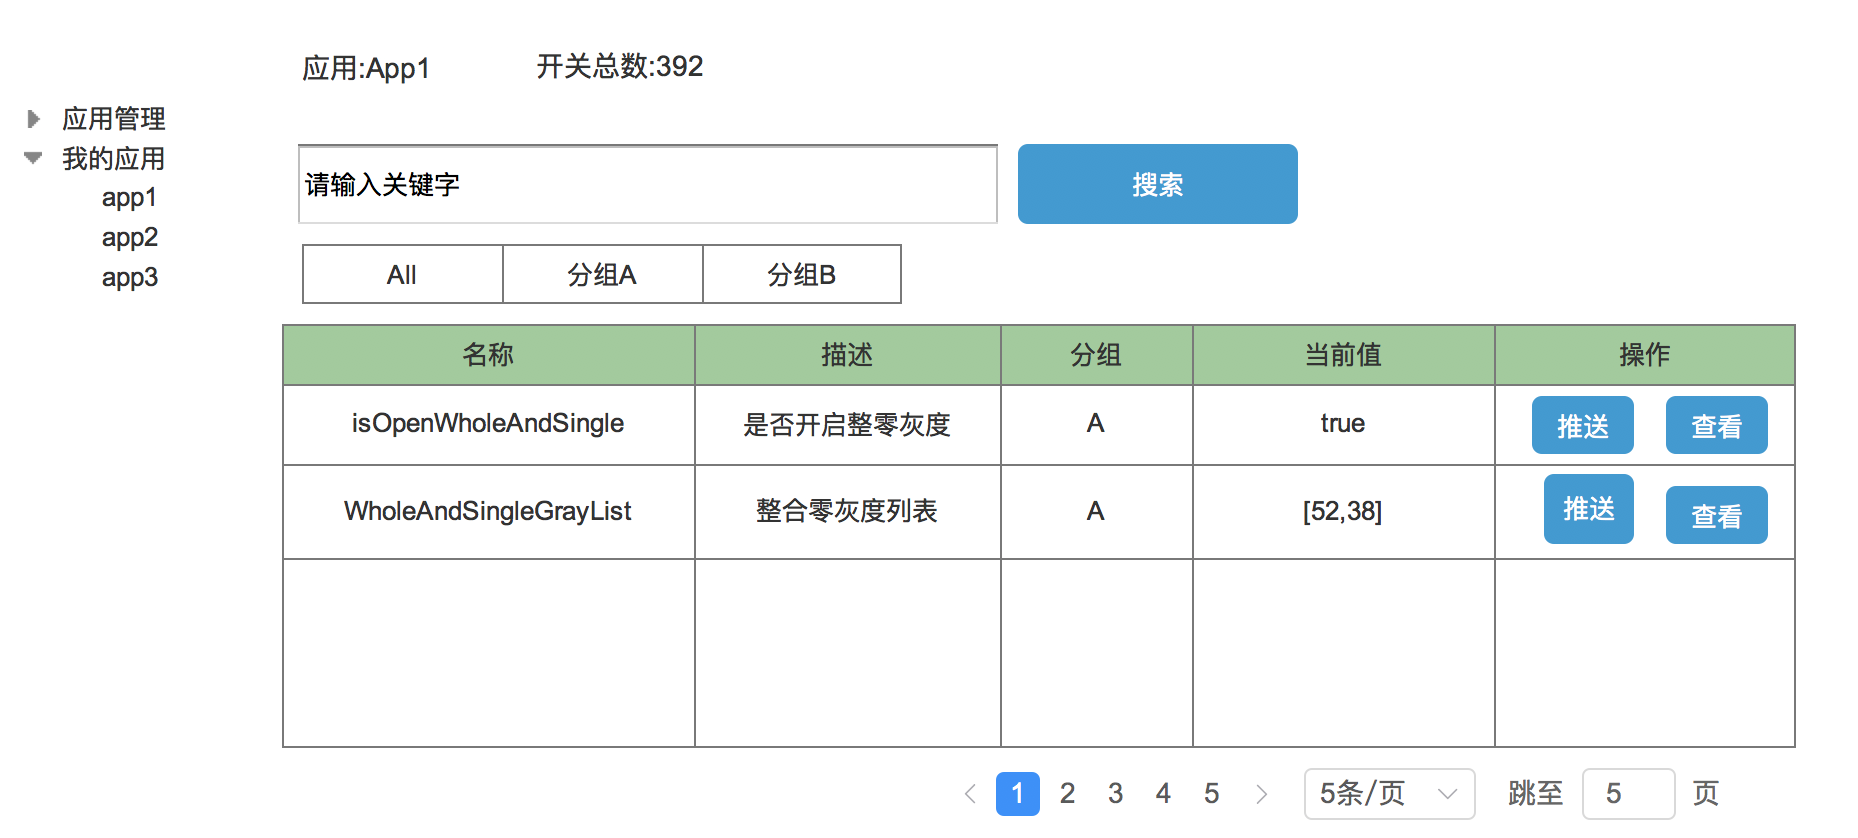The image size is (1858, 838).
Task: Click the 搜索 search button
Action: click(1158, 184)
